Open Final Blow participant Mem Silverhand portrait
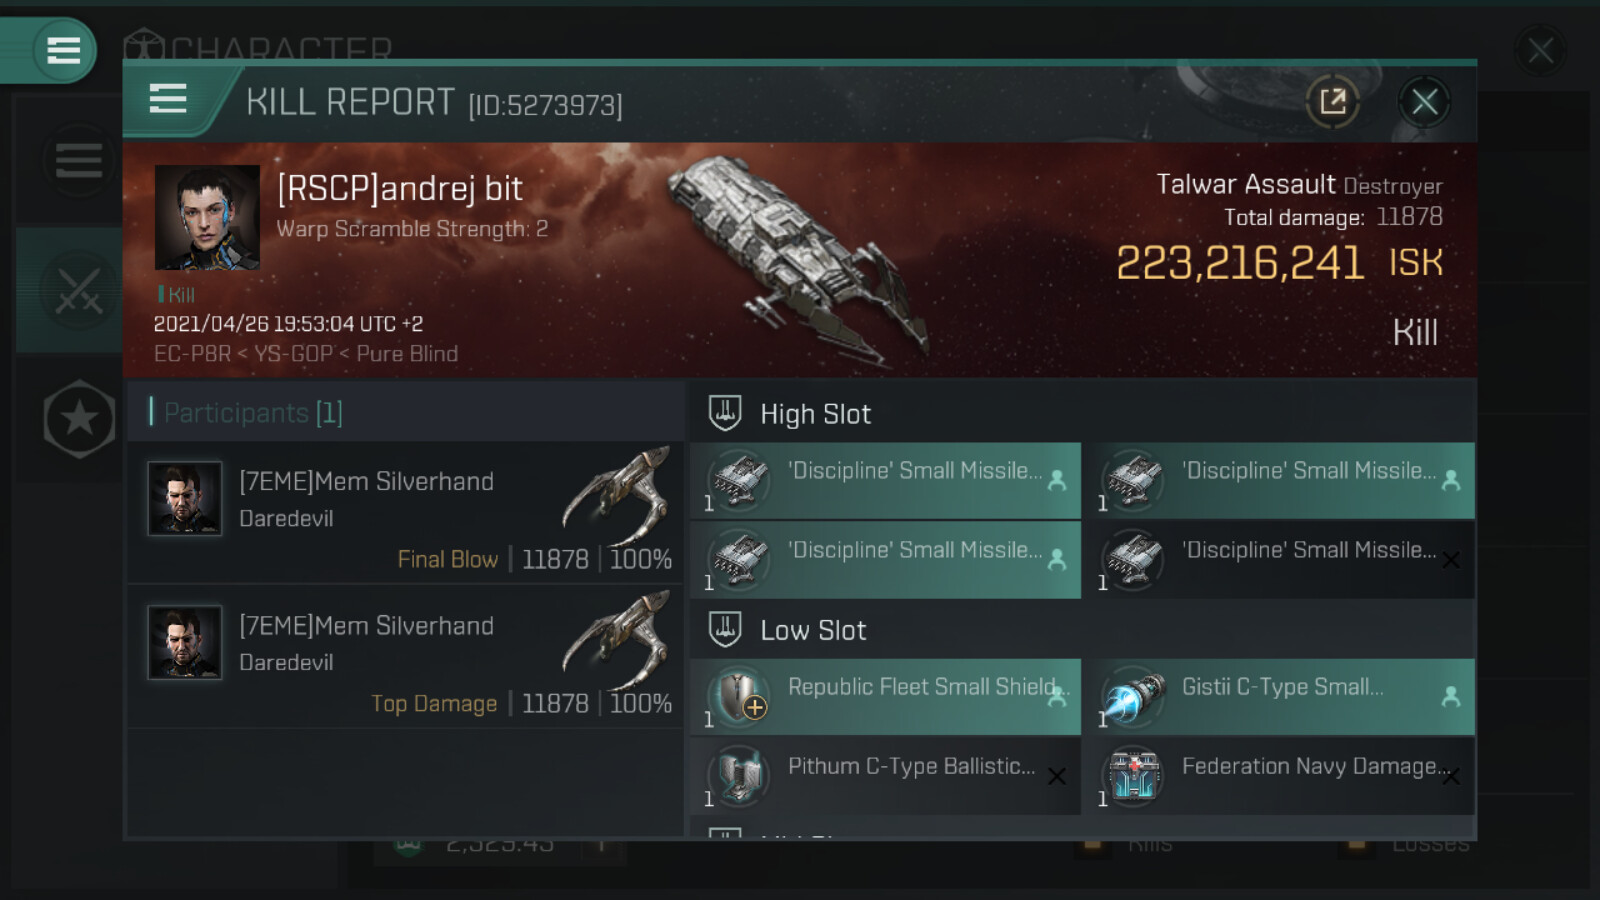Viewport: 1600px width, 900px height. pyautogui.click(x=185, y=498)
